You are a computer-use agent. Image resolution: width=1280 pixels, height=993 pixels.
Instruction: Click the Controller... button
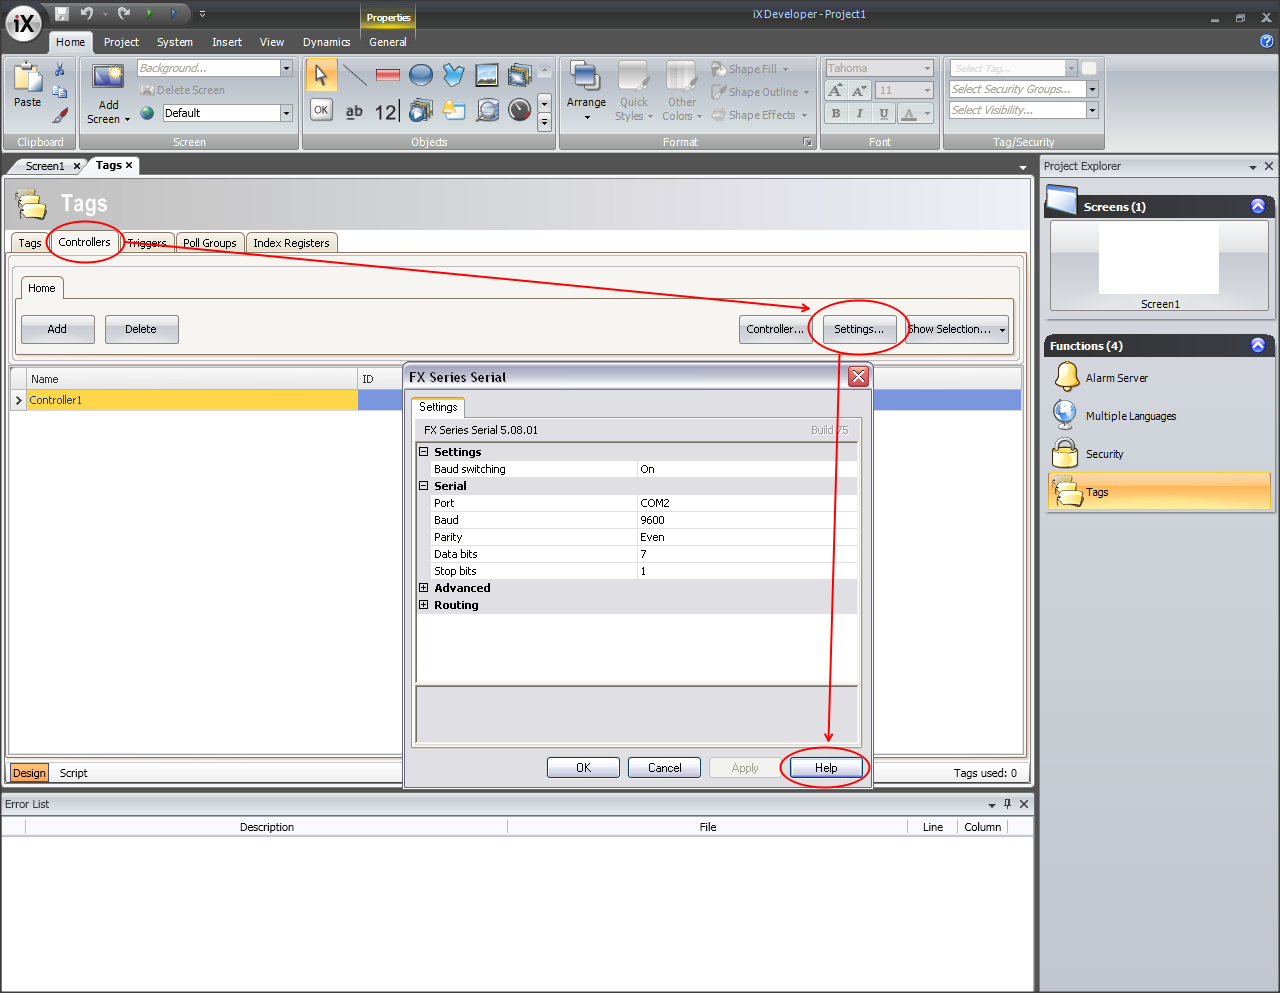coord(775,329)
